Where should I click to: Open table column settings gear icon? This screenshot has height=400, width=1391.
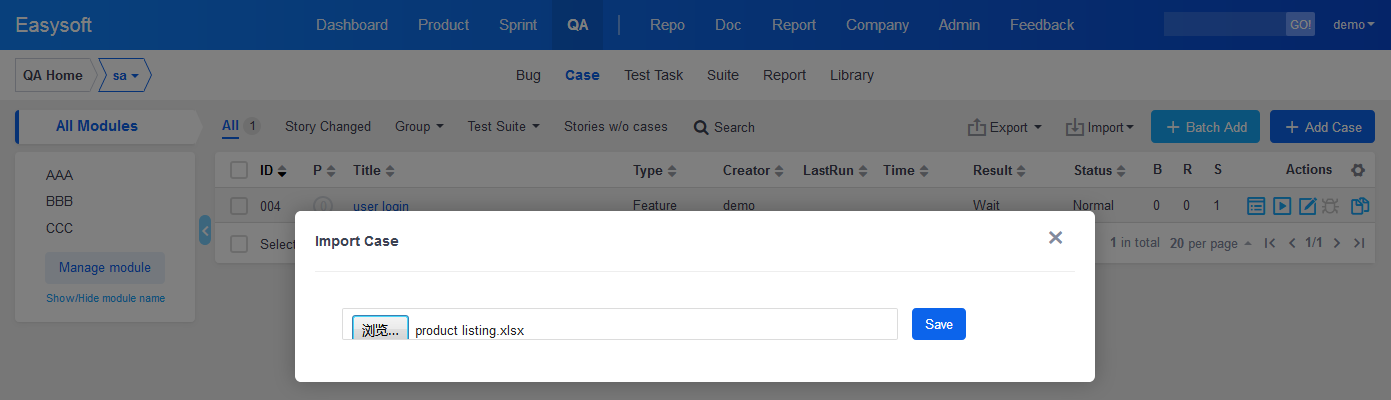(1358, 170)
